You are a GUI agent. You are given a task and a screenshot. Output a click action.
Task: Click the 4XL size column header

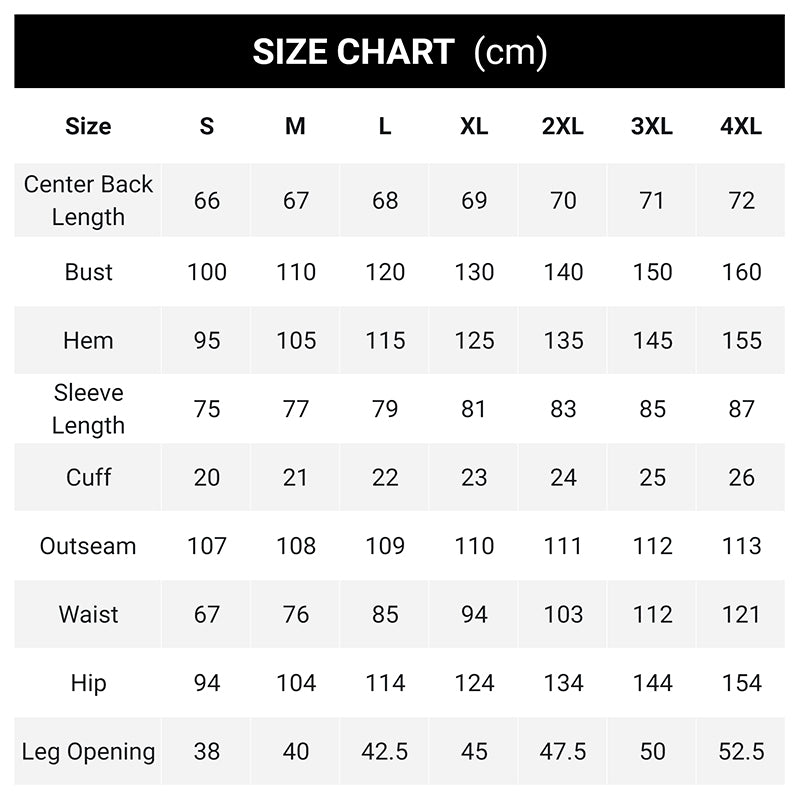tap(741, 127)
